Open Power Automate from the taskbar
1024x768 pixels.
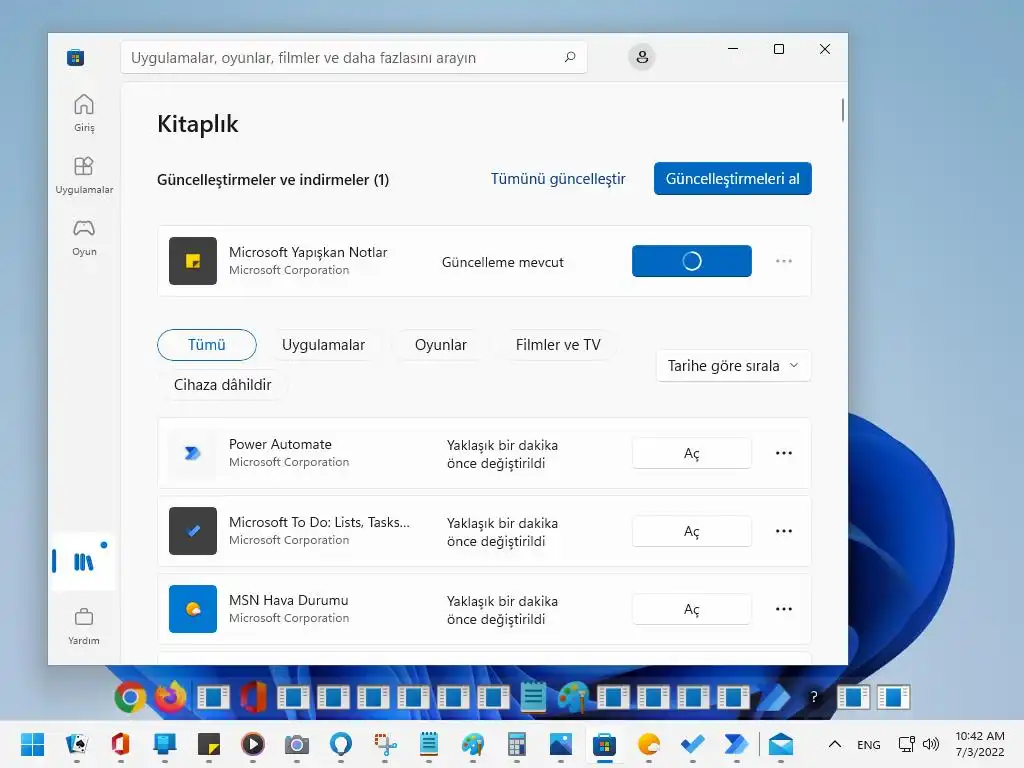pyautogui.click(x=737, y=744)
